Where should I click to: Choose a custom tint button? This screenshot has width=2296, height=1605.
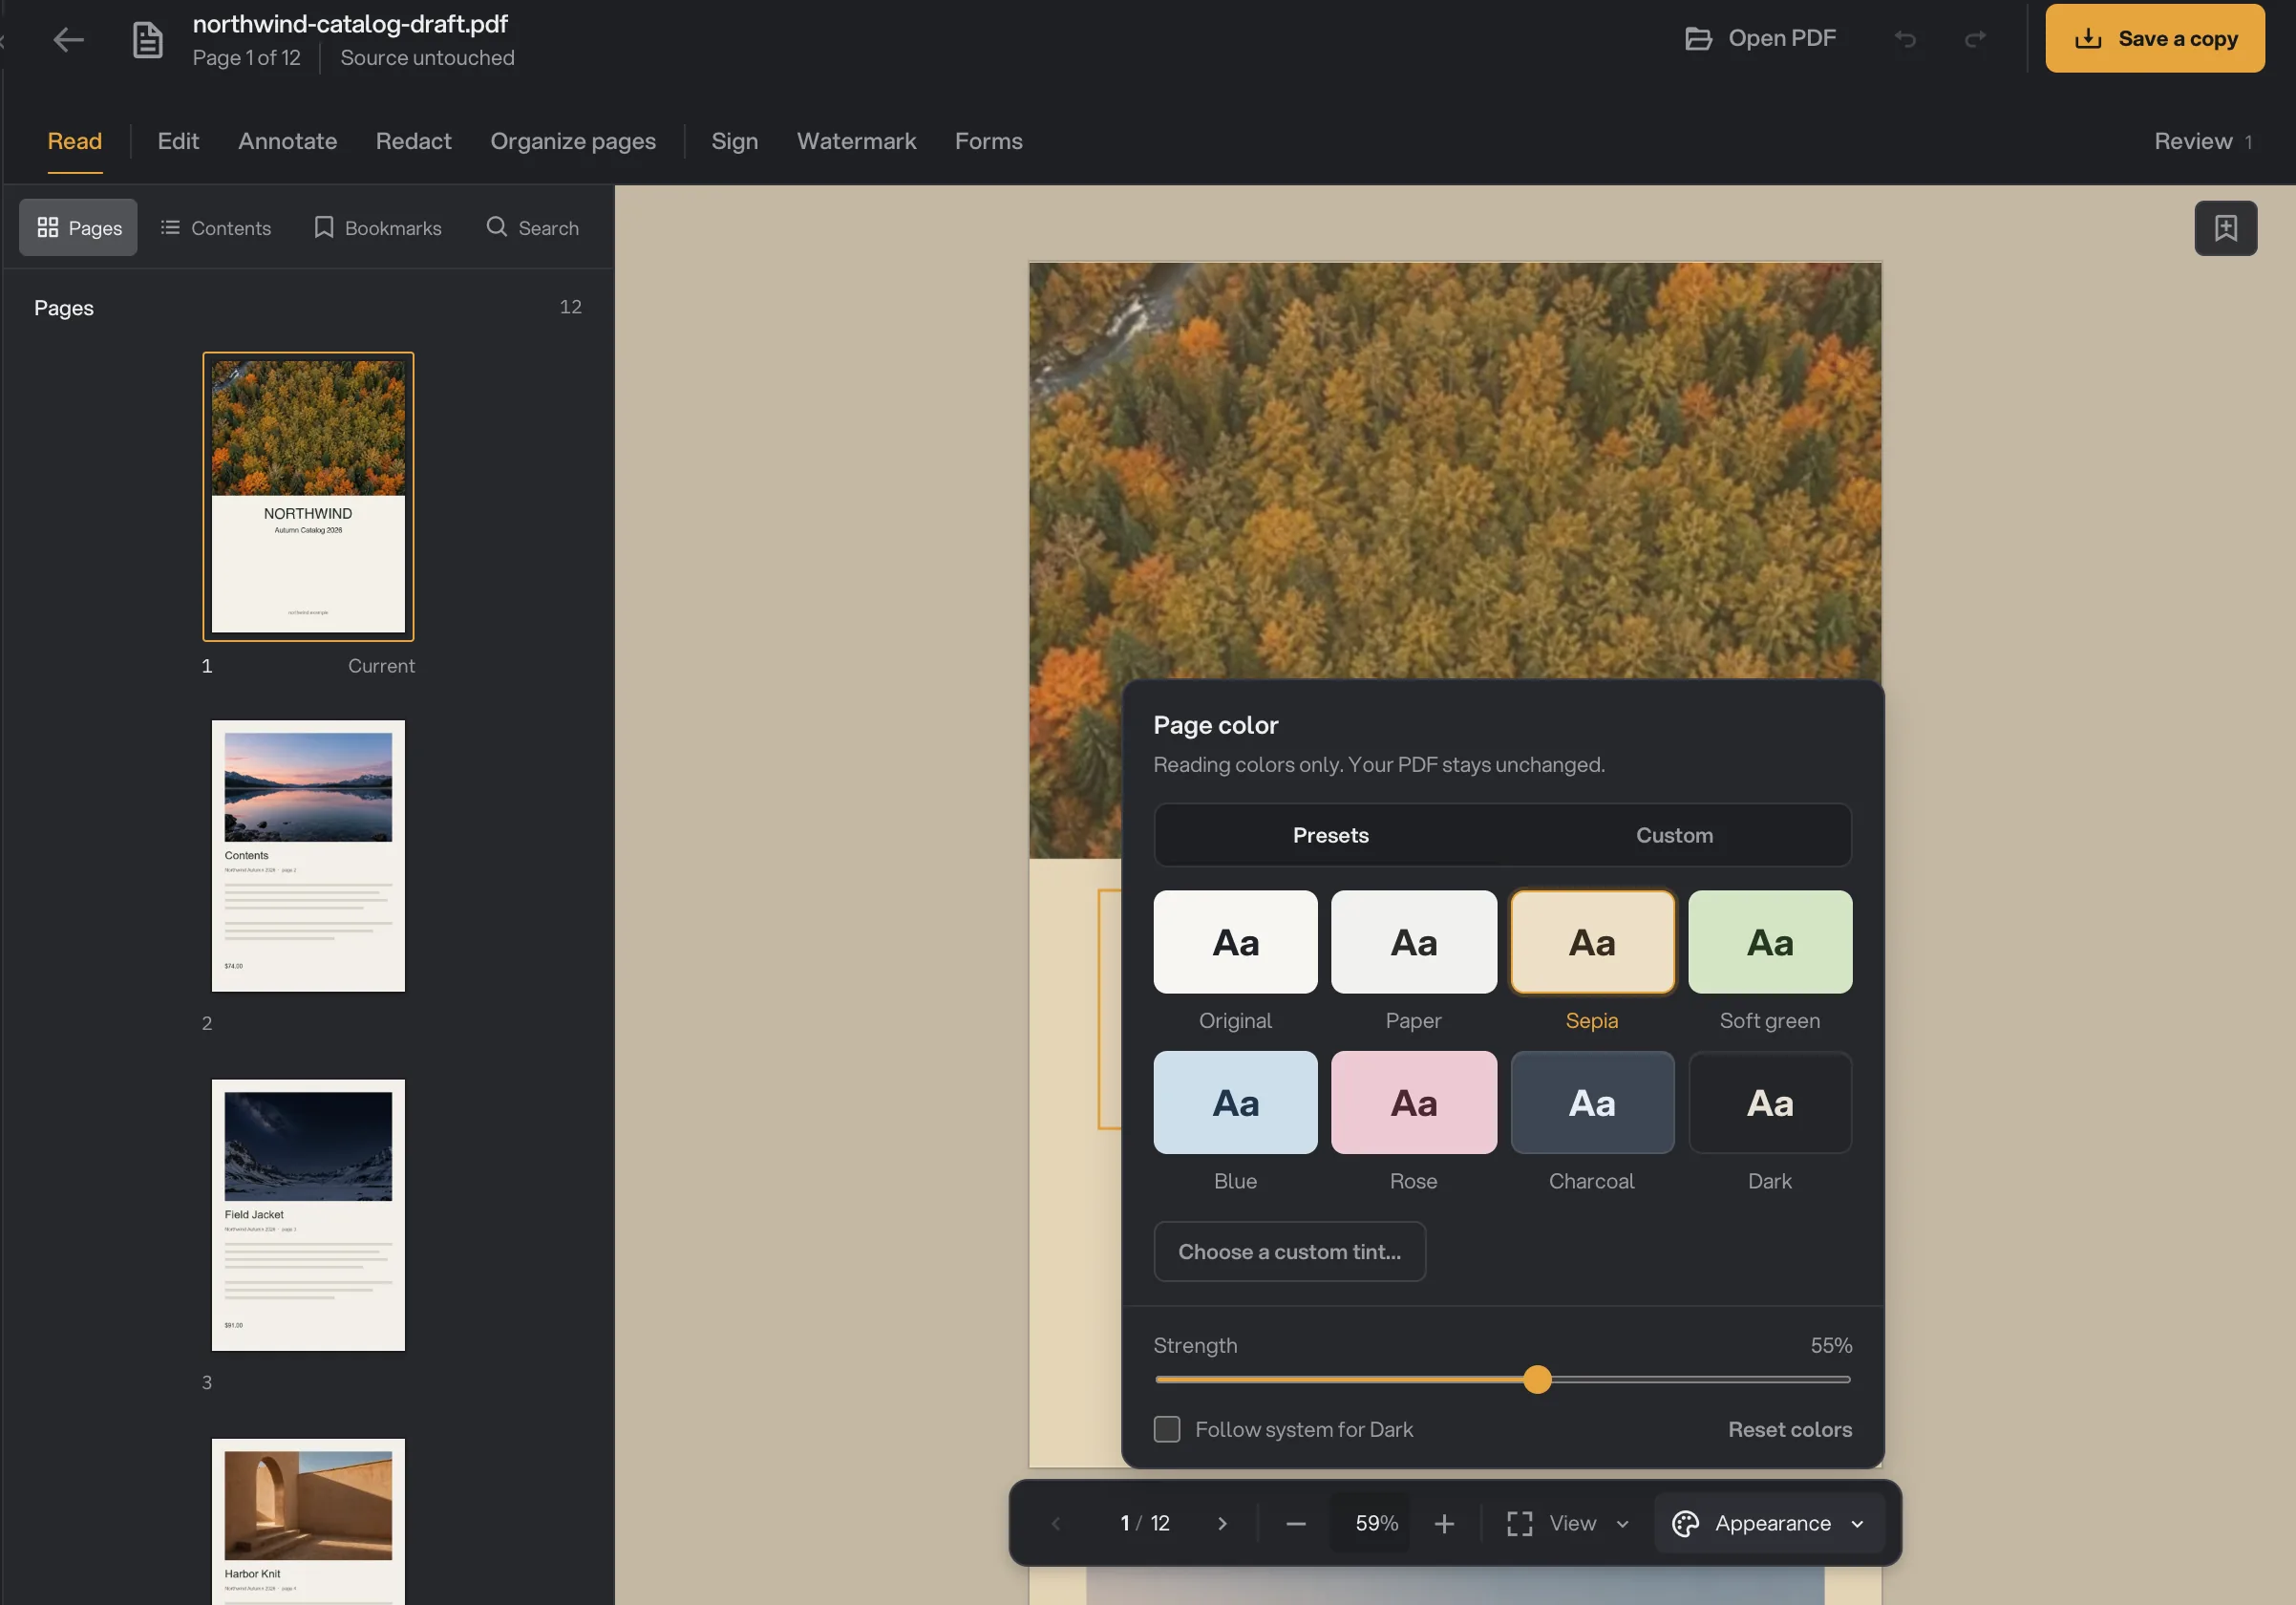coord(1289,1251)
